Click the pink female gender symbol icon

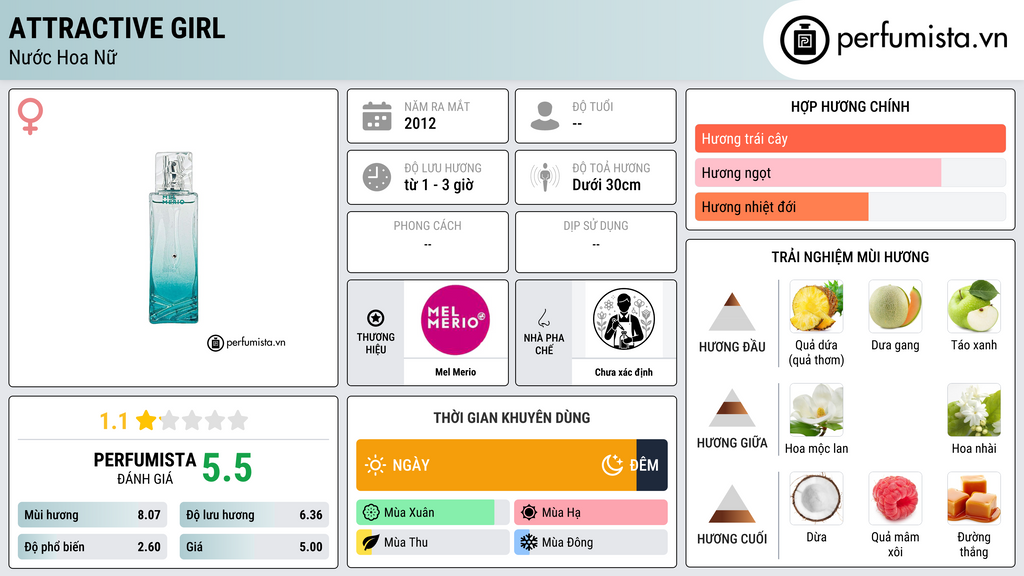click(30, 116)
